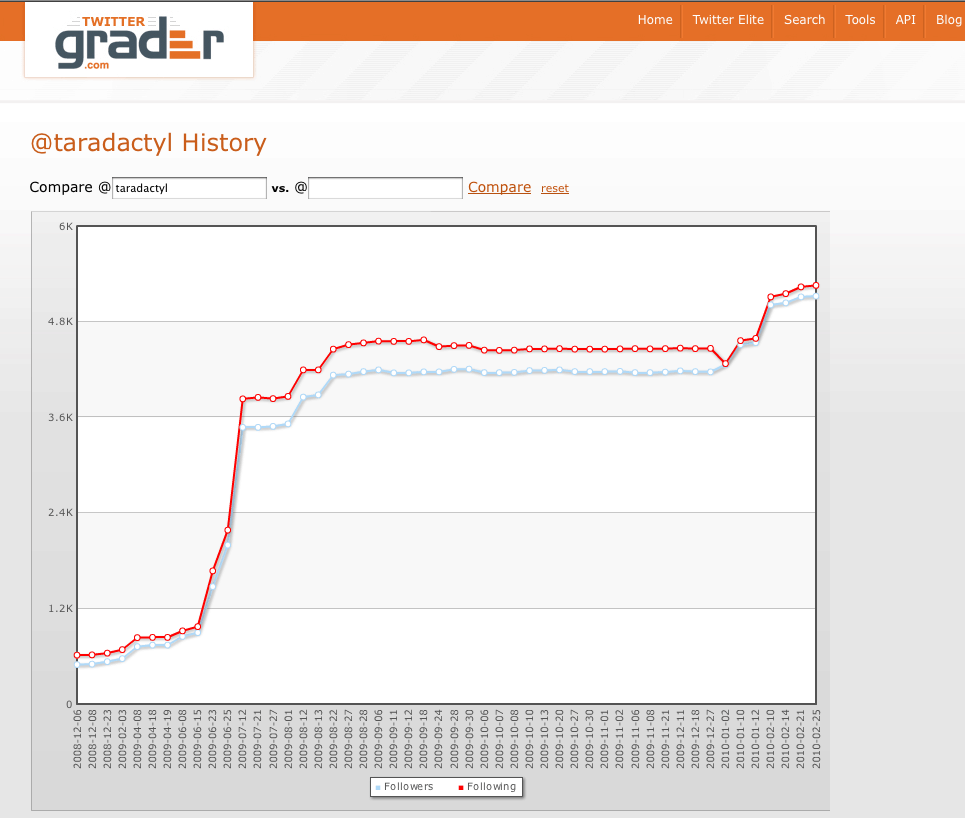Visit the Blog link in header
This screenshot has width=965, height=818.
click(948, 20)
